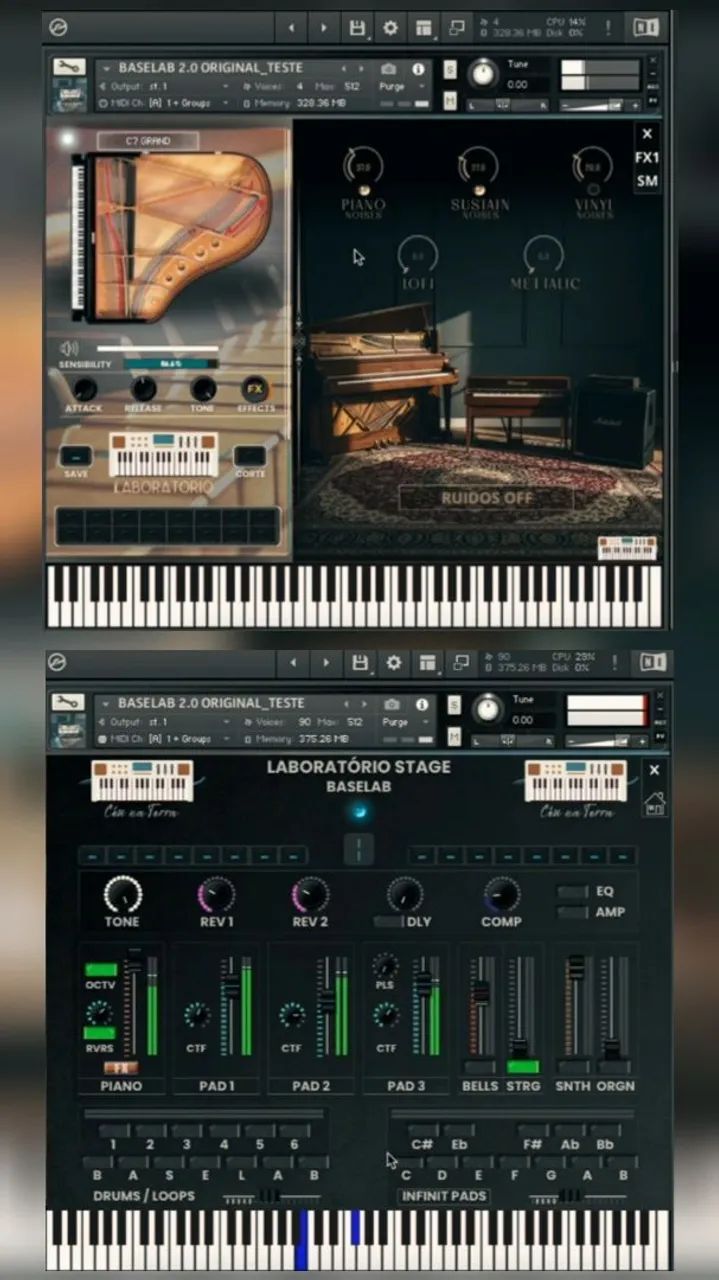
Task: Open settings gear in the upper Kontakt toolbar
Action: click(390, 28)
